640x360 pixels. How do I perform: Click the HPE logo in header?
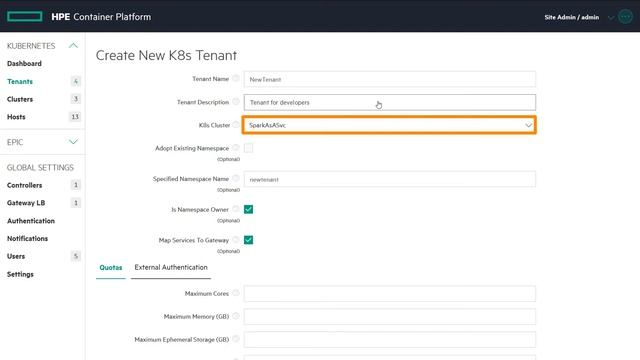(x=24, y=16)
